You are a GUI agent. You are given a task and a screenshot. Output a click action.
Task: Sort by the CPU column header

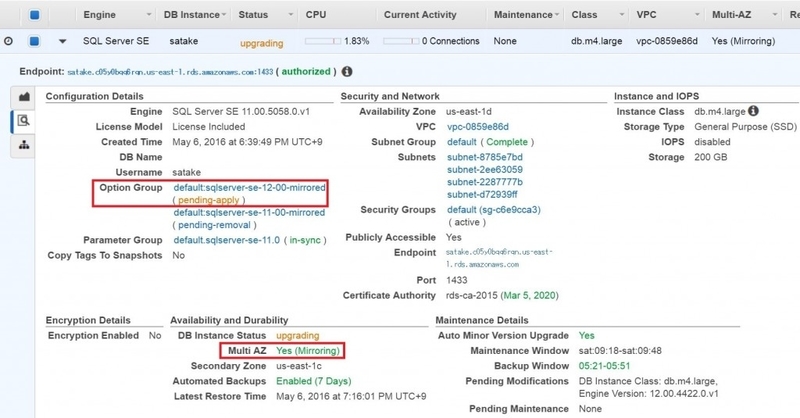316,15
